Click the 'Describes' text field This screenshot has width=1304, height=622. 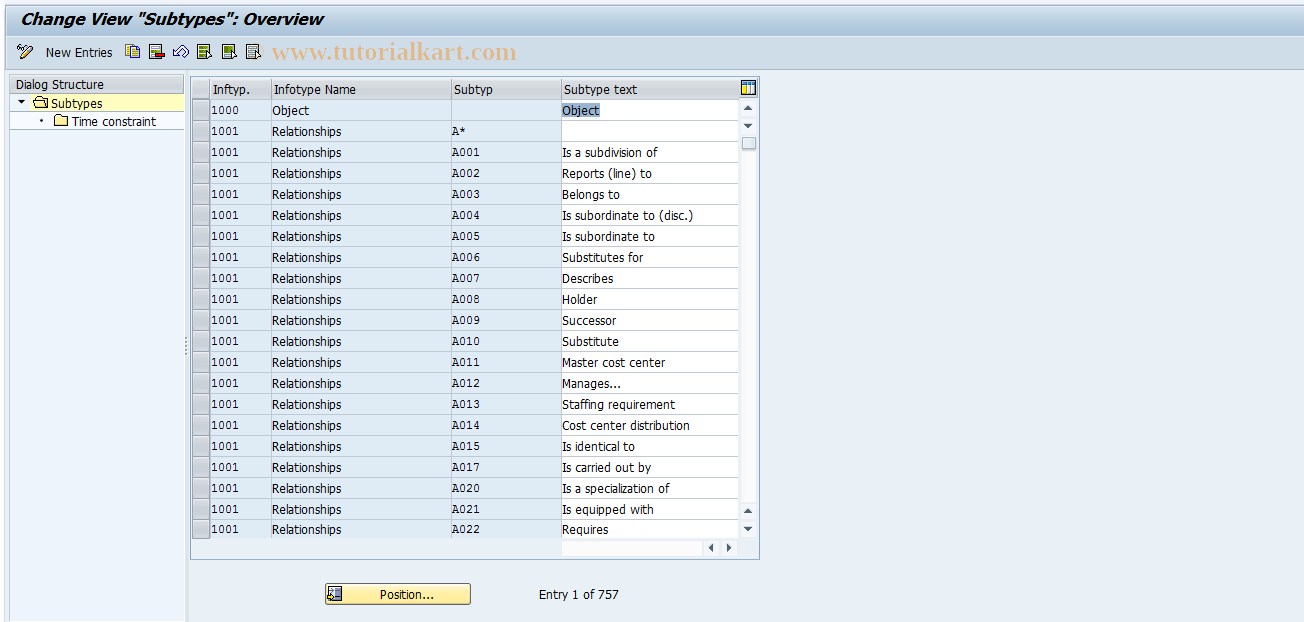click(x=650, y=278)
